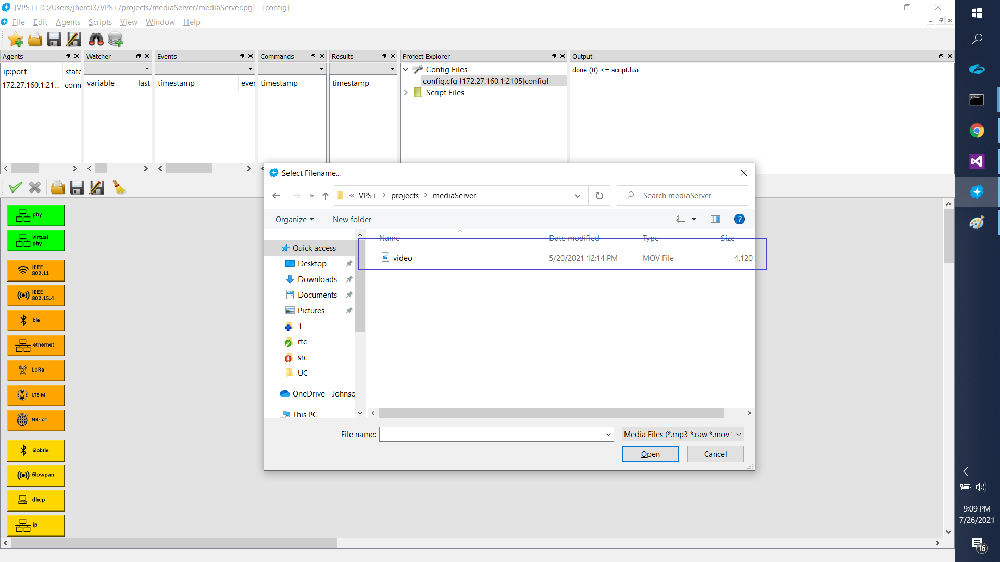
Task: Click the new project star icon
Action: tap(15, 40)
